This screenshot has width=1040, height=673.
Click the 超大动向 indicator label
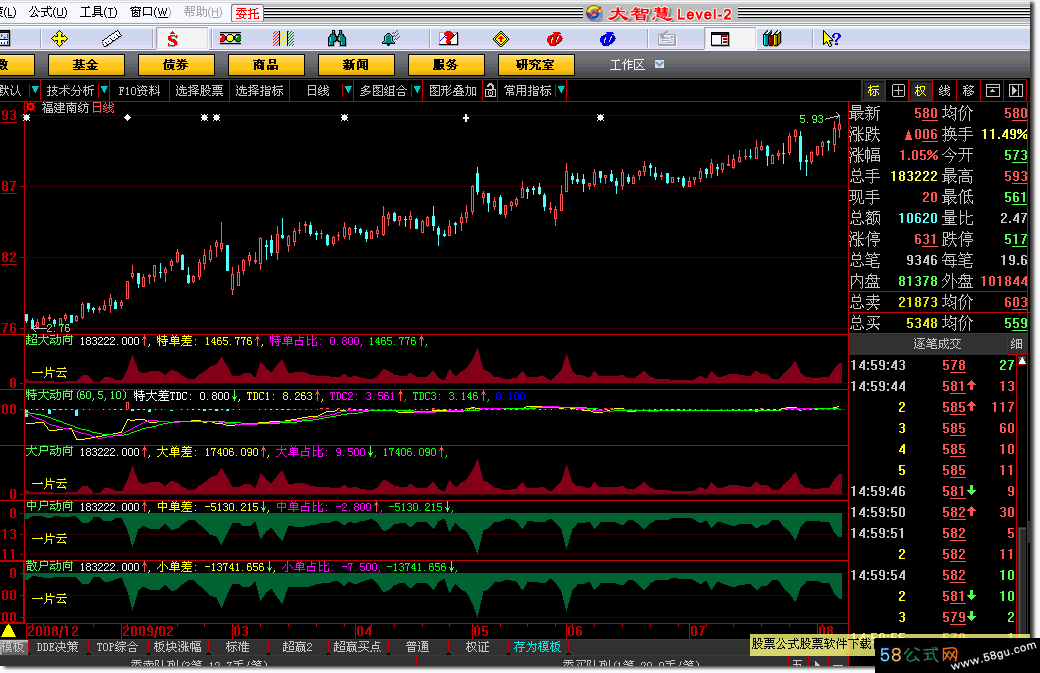click(x=50, y=340)
